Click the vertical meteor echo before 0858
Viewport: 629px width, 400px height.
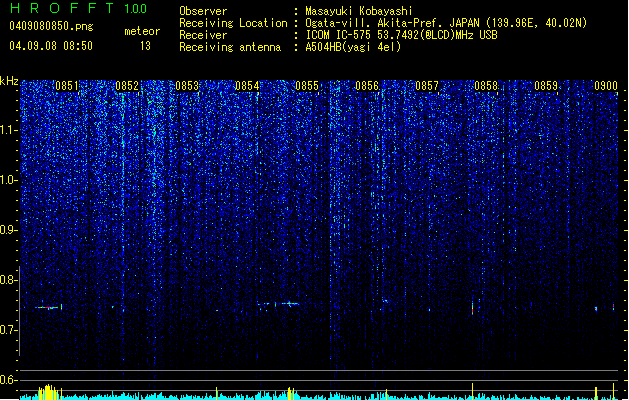473,307
